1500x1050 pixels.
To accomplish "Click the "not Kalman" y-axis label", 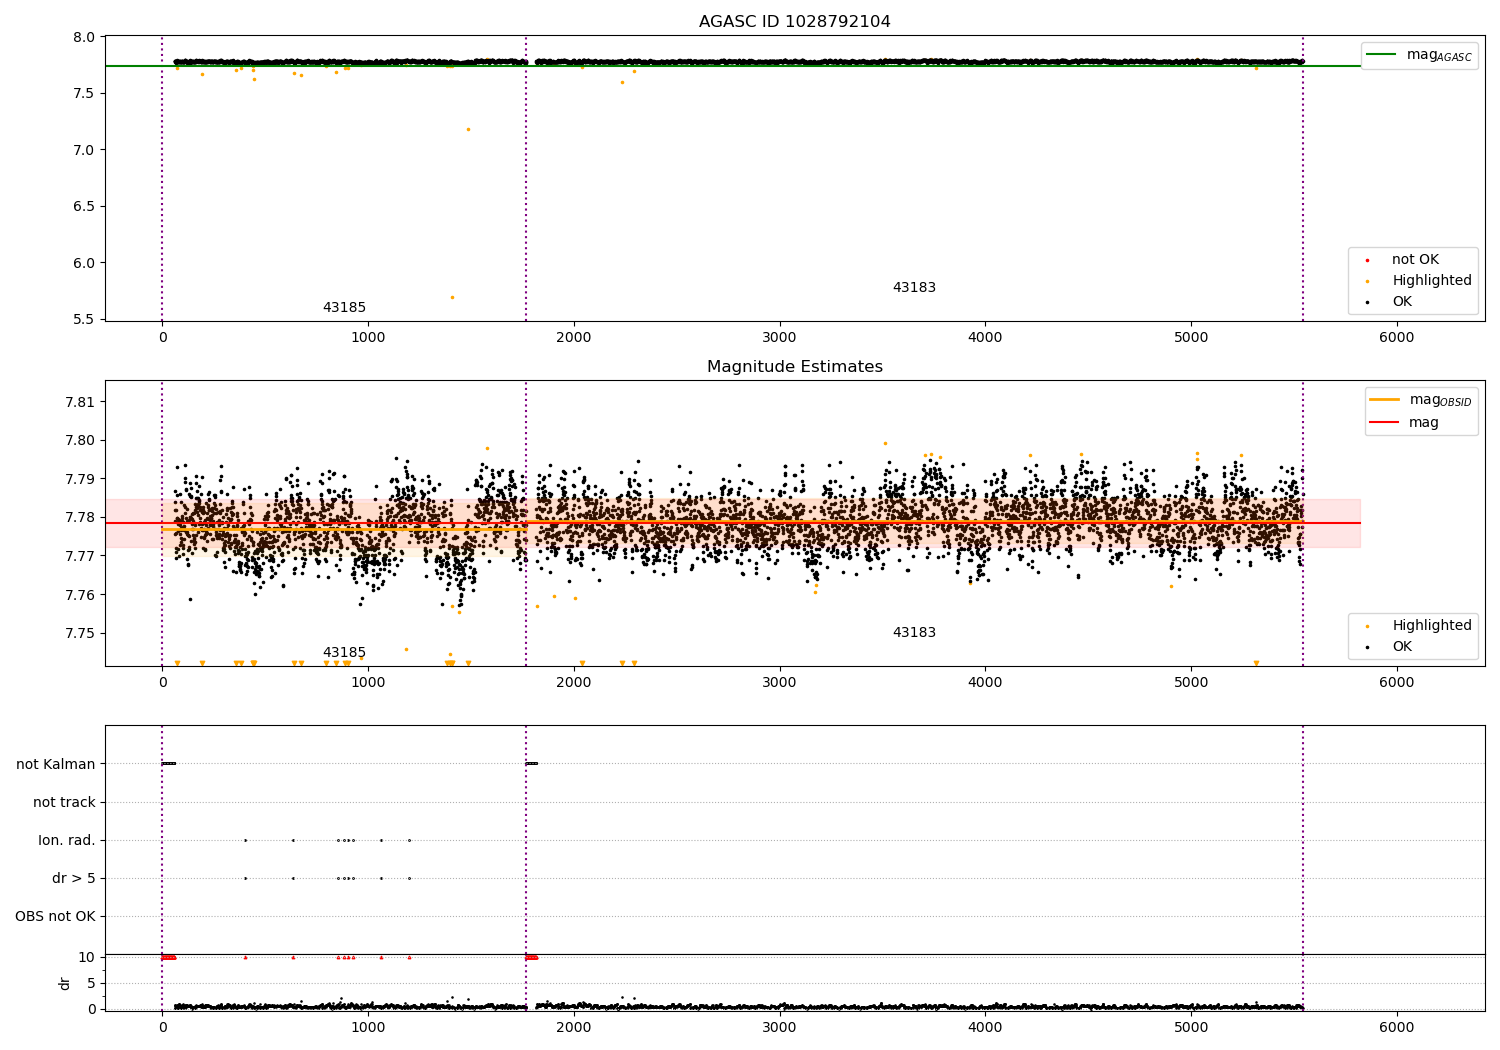I will click(56, 764).
